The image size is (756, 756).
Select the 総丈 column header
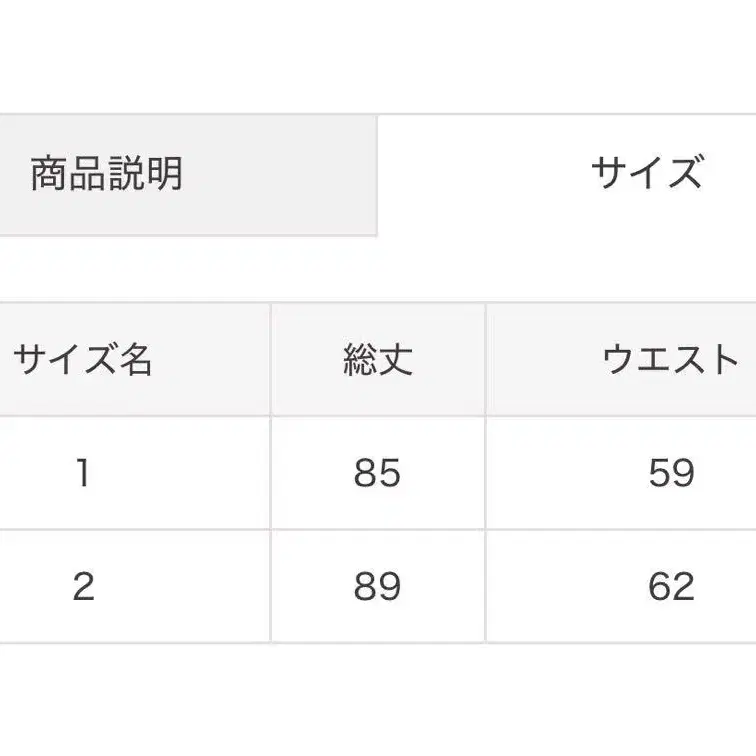pyautogui.click(x=377, y=360)
